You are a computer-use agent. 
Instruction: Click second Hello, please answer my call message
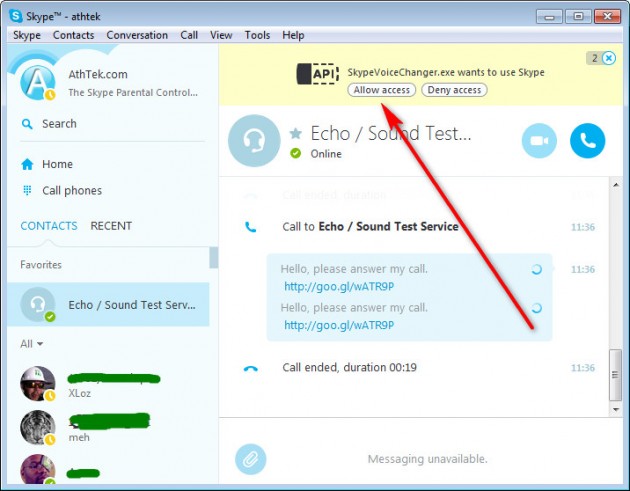pyautogui.click(x=354, y=308)
